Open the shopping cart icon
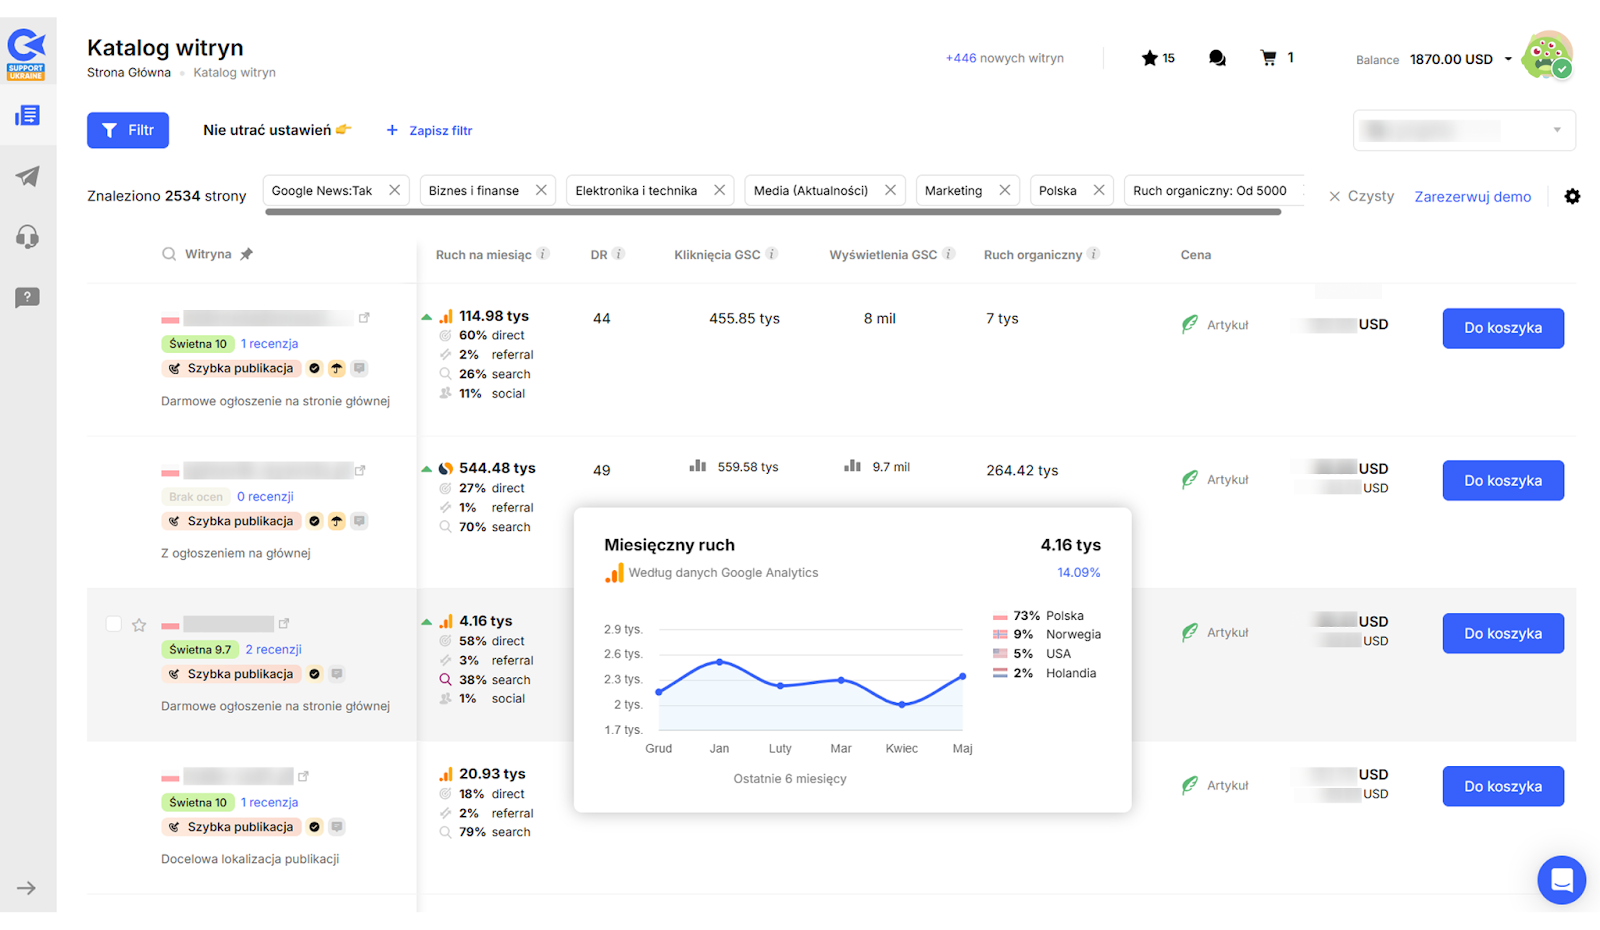Image resolution: width=1600 pixels, height=930 pixels. [x=1269, y=58]
